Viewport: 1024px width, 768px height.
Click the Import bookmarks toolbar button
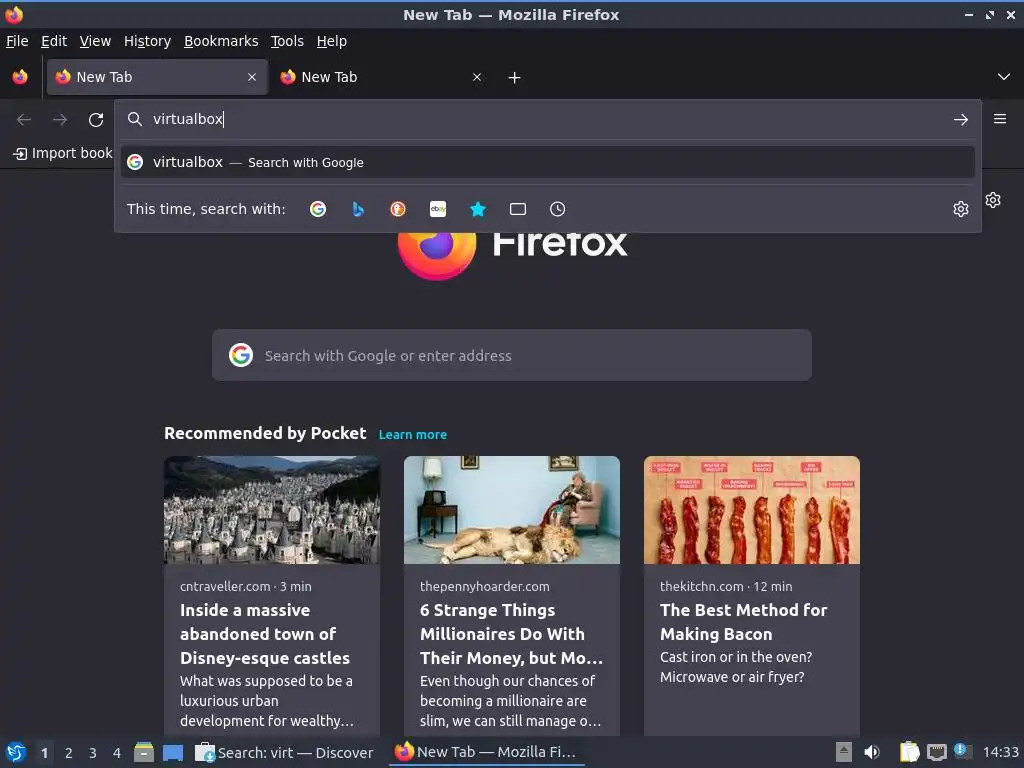coord(63,153)
